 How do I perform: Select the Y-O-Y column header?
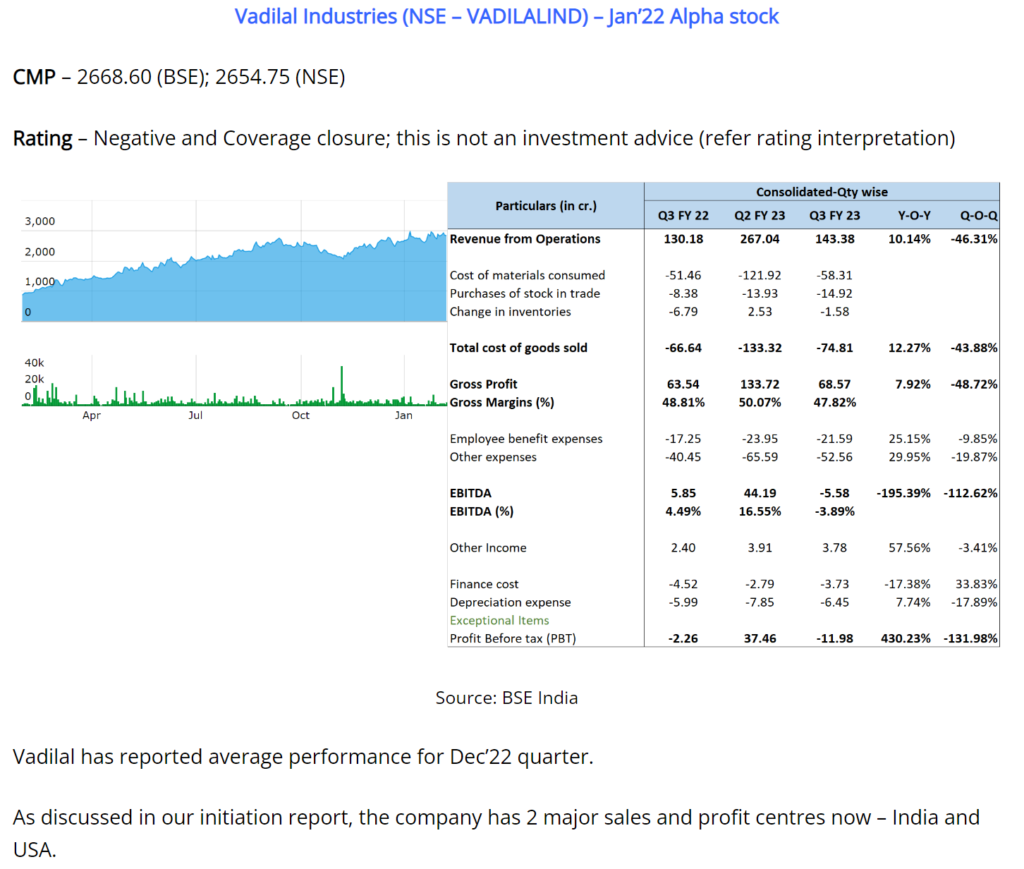coord(914,215)
